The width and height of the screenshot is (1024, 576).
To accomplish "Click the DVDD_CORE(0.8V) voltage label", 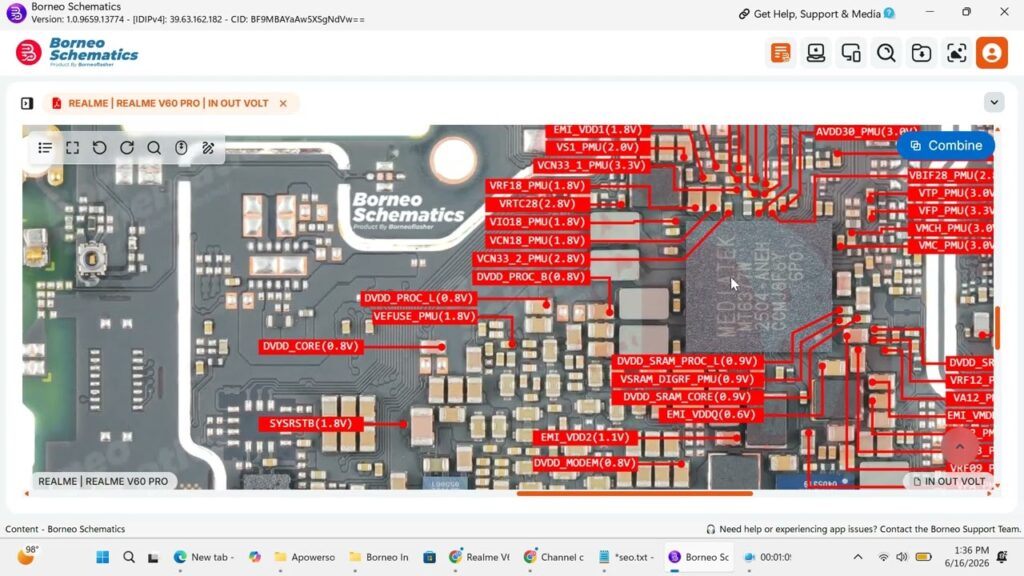I will click(x=310, y=346).
